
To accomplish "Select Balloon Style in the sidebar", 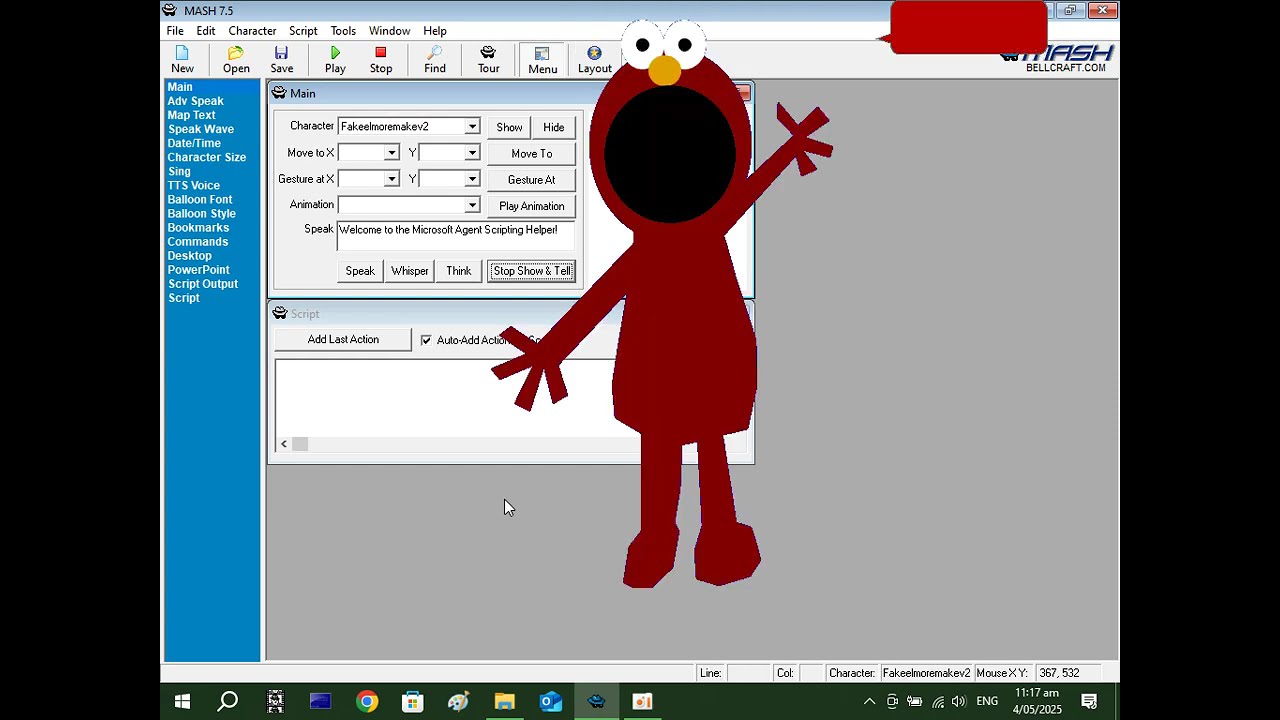I will tap(202, 213).
